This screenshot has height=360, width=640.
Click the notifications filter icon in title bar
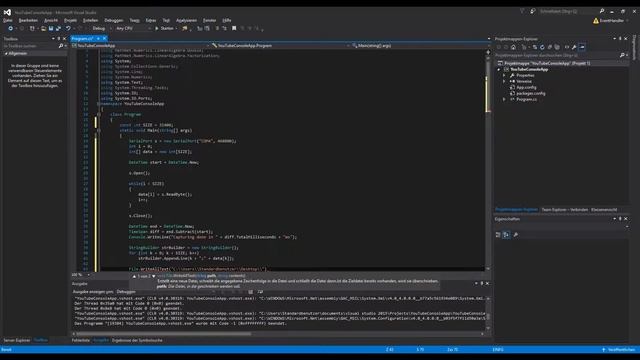pyautogui.click(x=522, y=11)
